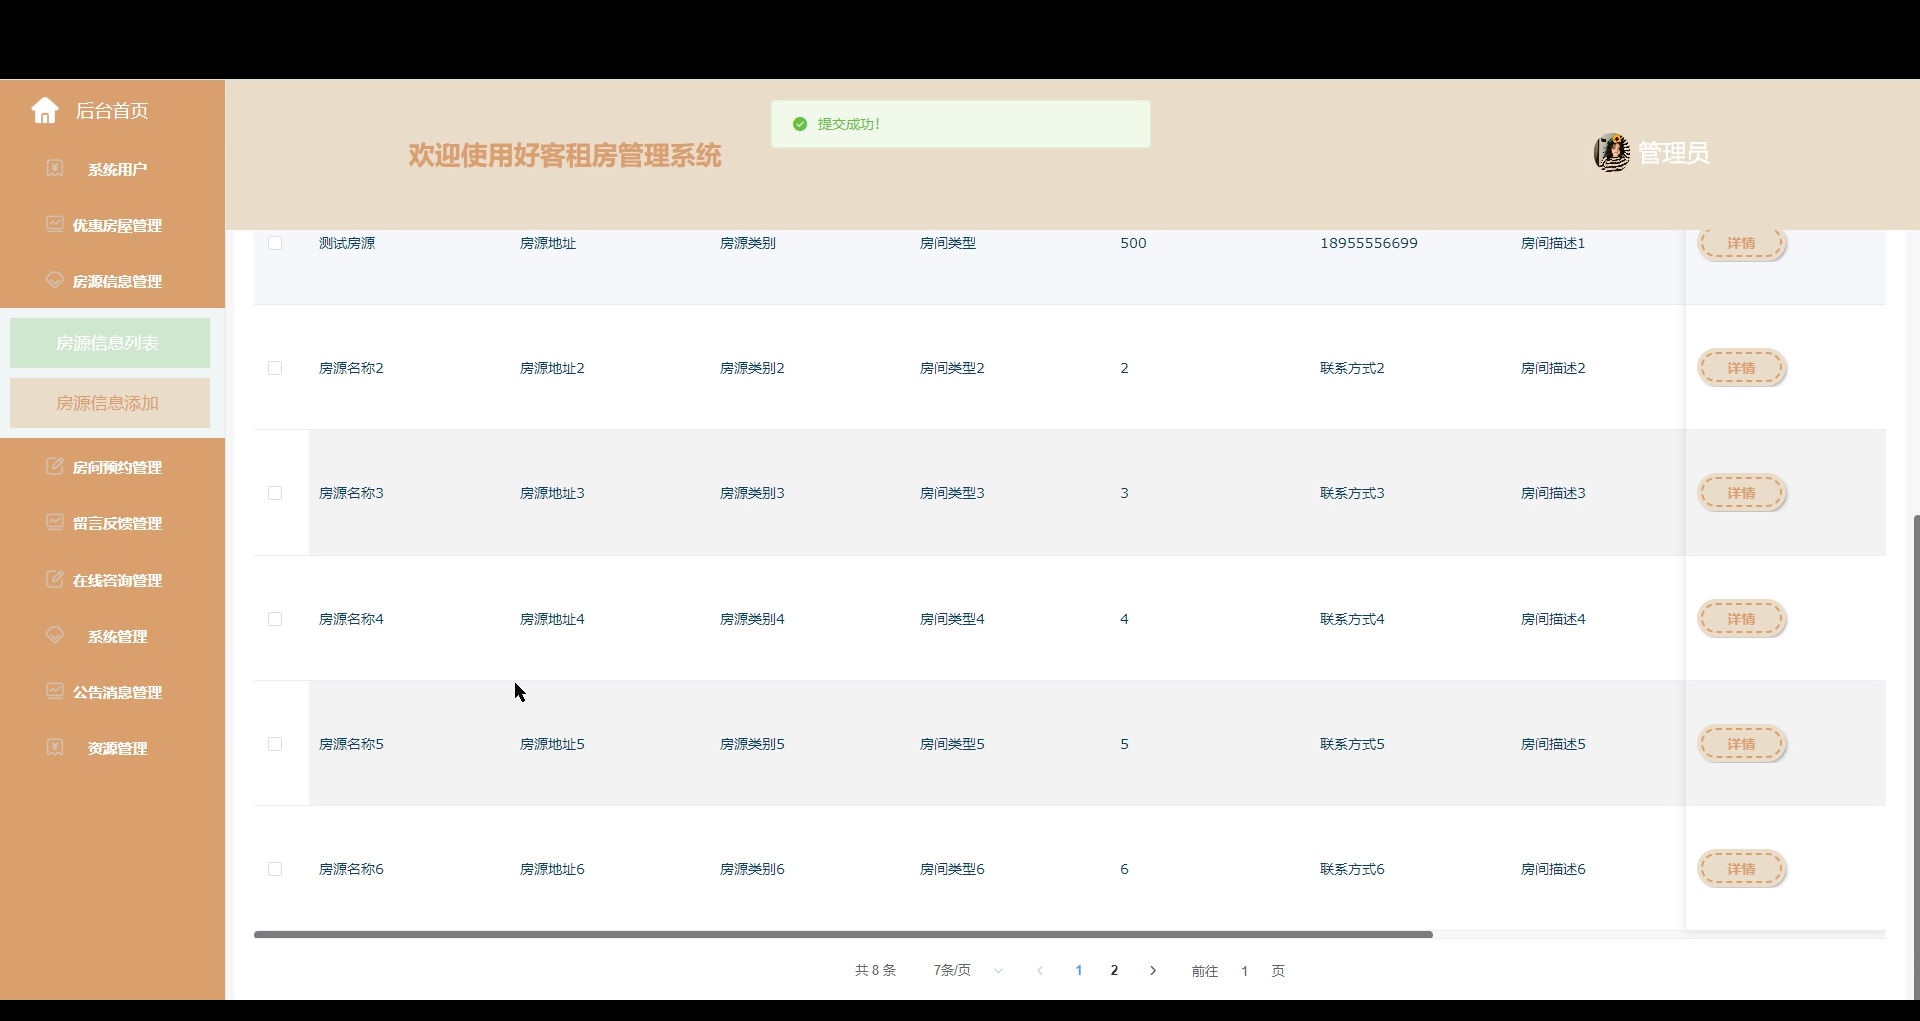
Task: Expand the 房间预约管理 menu
Action: tap(112, 467)
